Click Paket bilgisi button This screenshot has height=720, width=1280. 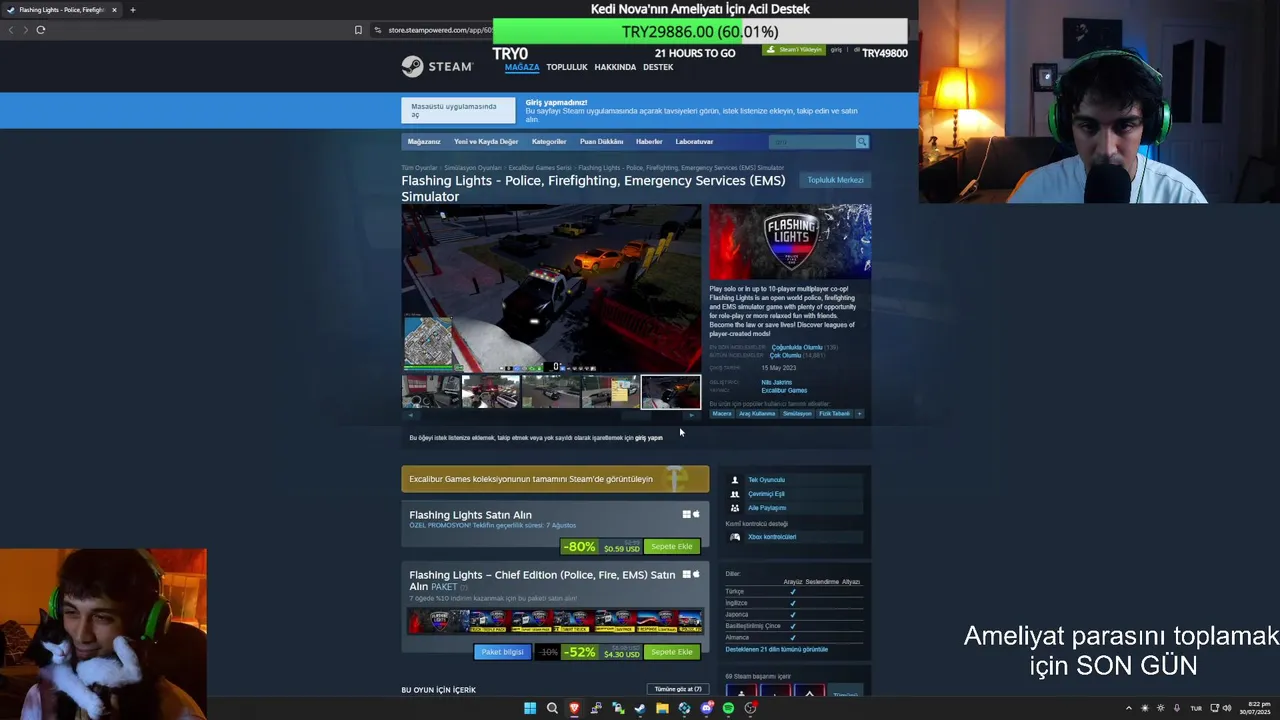(x=502, y=652)
